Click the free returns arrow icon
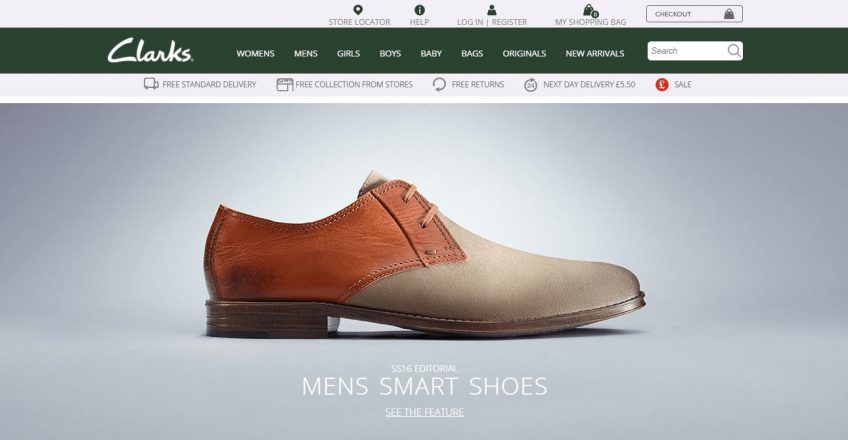This screenshot has width=848, height=440. coord(439,85)
